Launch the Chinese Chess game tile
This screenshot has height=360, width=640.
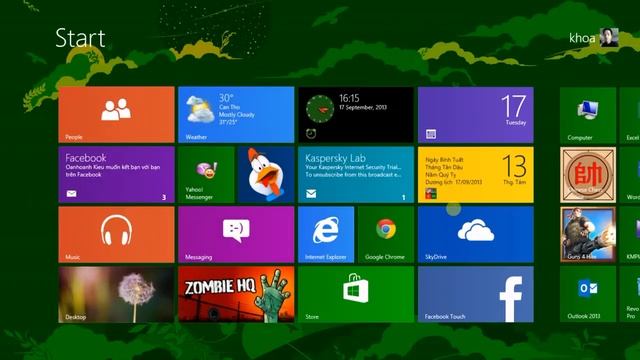pyautogui.click(x=588, y=175)
